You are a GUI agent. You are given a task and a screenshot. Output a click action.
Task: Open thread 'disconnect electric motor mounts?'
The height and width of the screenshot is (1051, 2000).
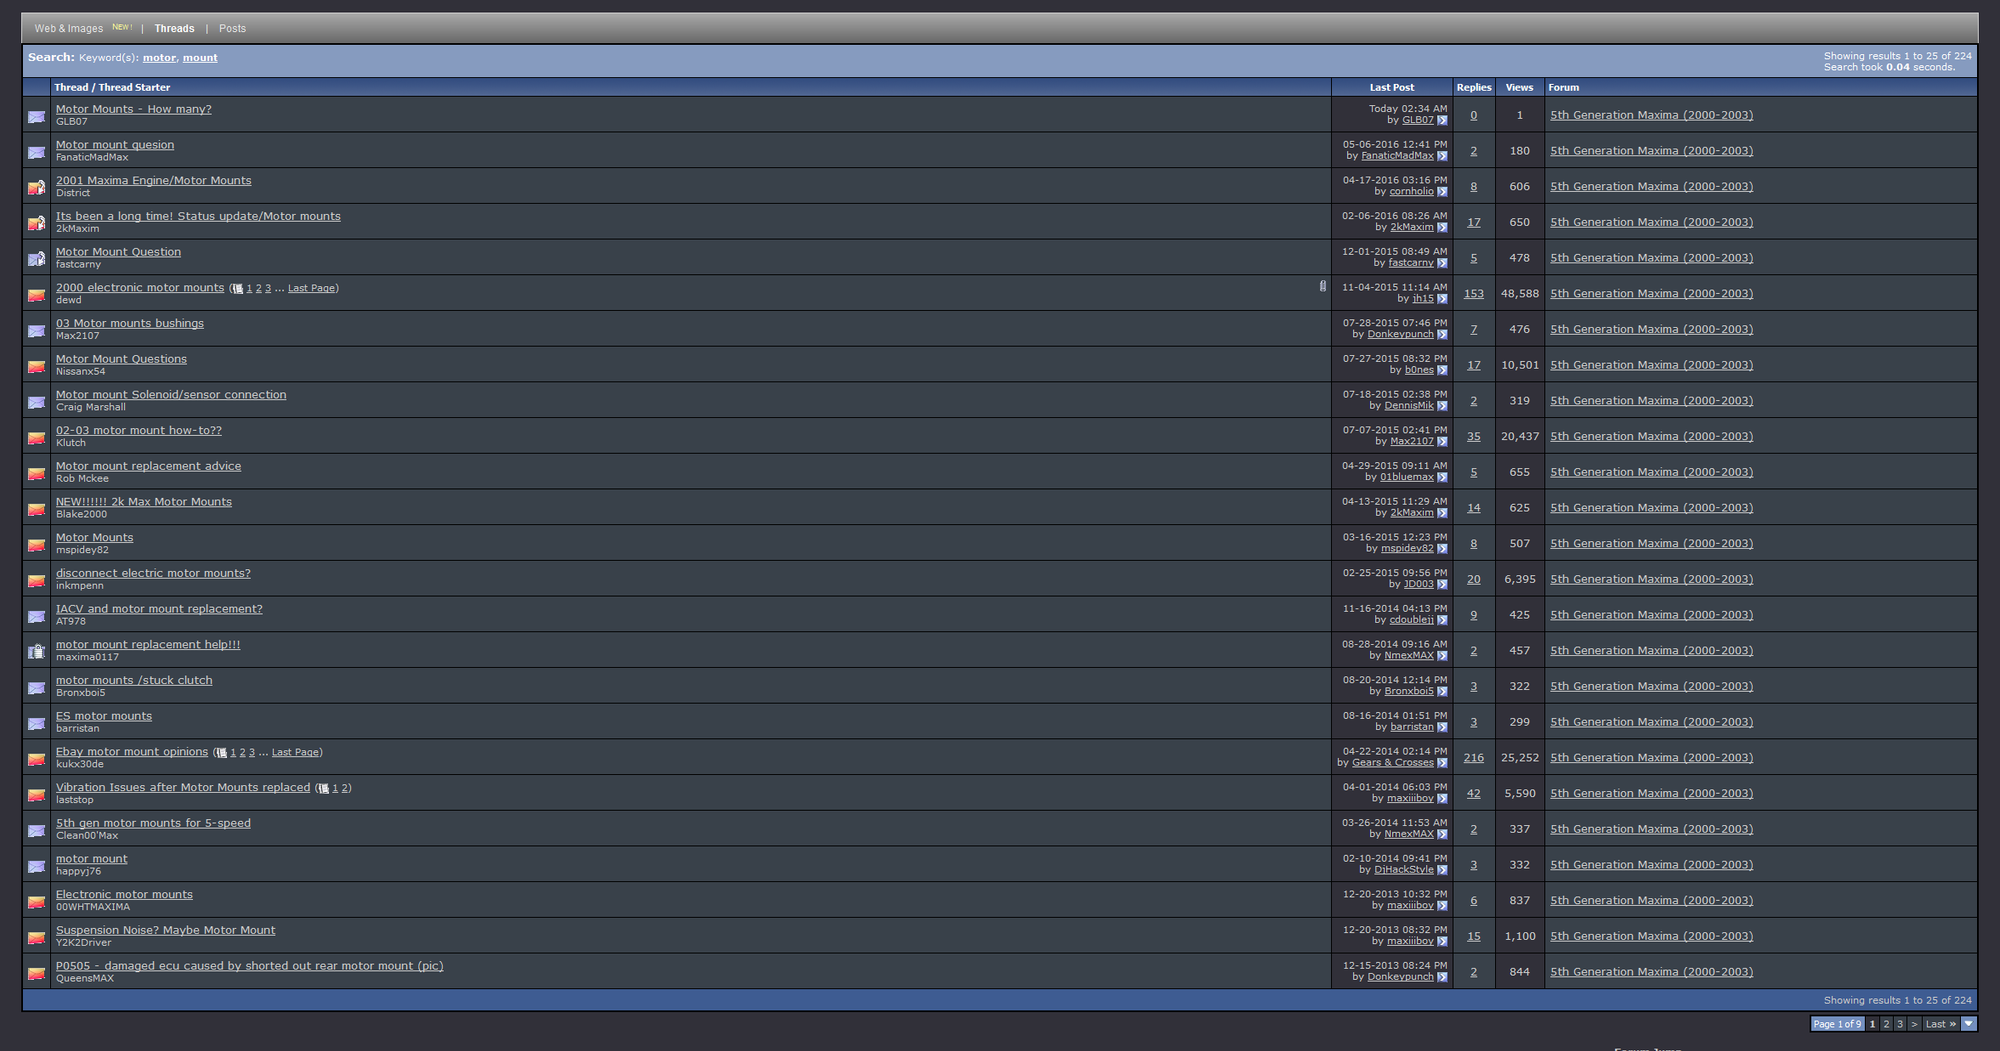click(x=153, y=573)
